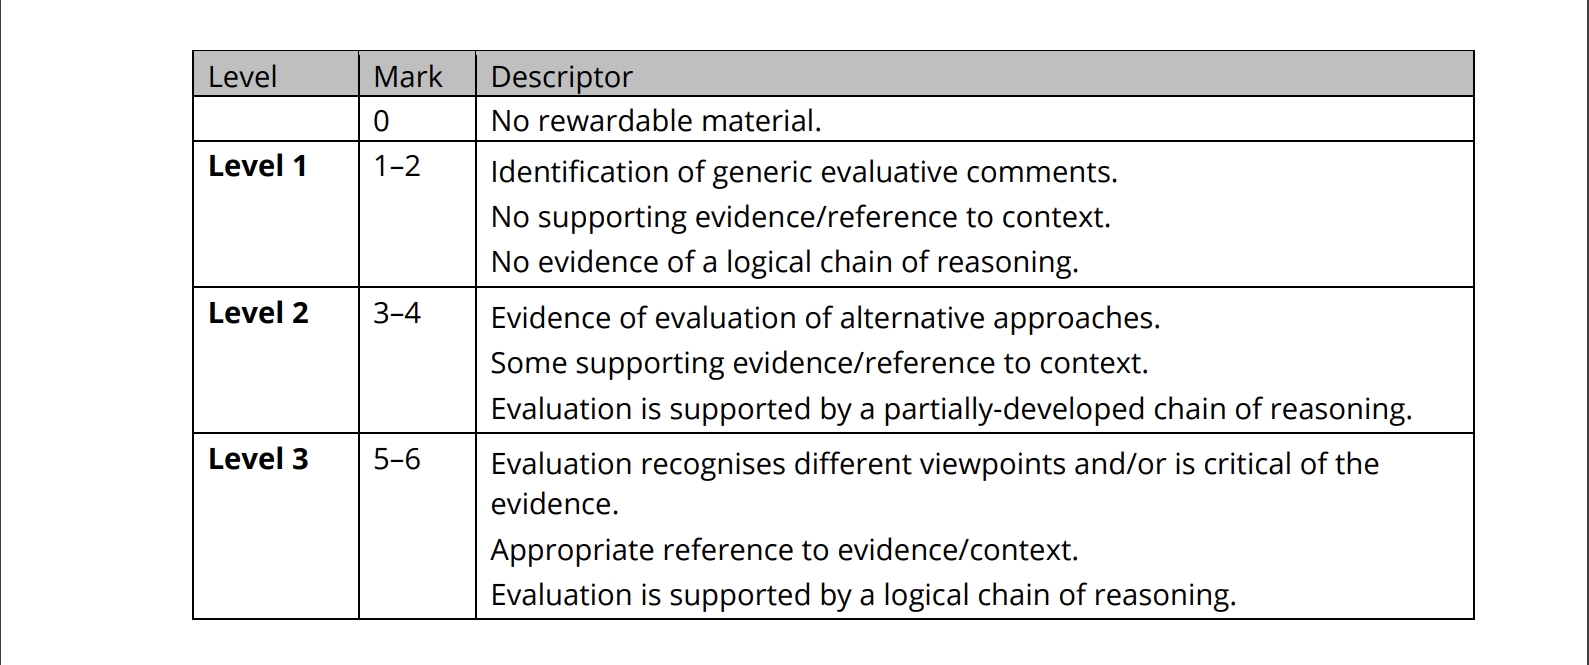Image resolution: width=1589 pixels, height=665 pixels.
Task: Select the "Descriptor" column header text
Action: click(x=562, y=77)
